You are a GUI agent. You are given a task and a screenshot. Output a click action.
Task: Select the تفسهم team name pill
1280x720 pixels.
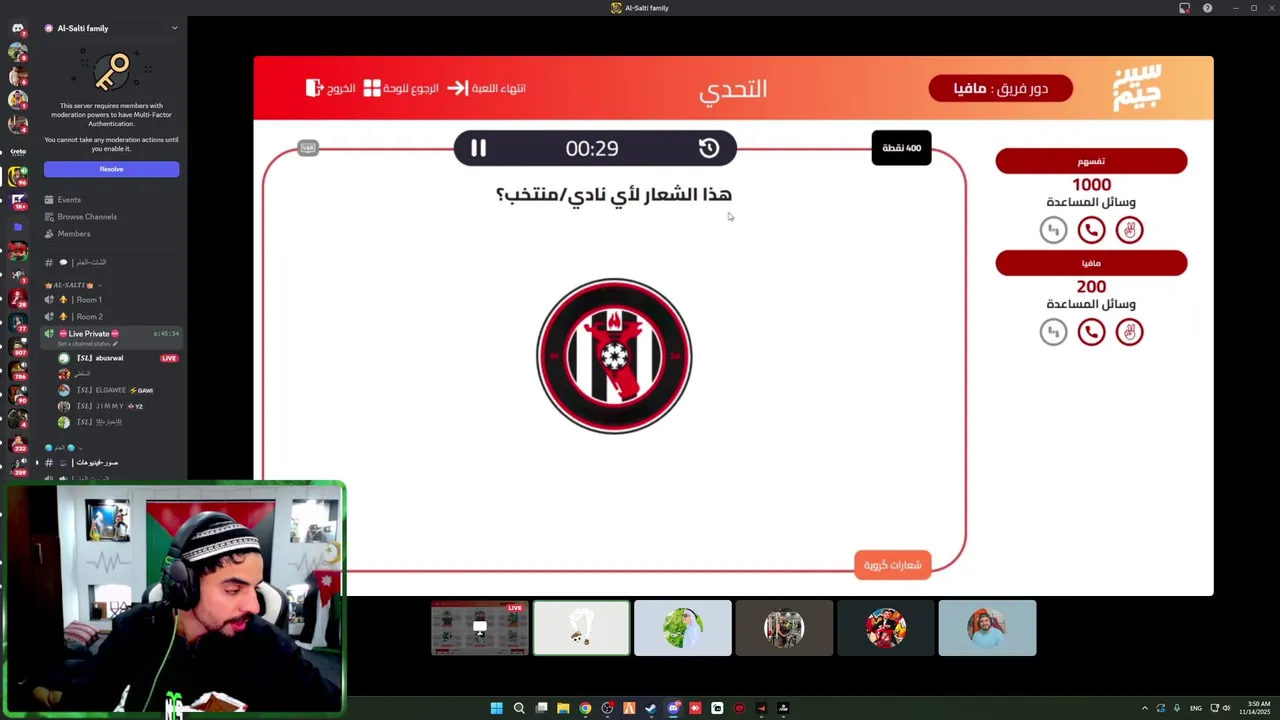coord(1091,161)
